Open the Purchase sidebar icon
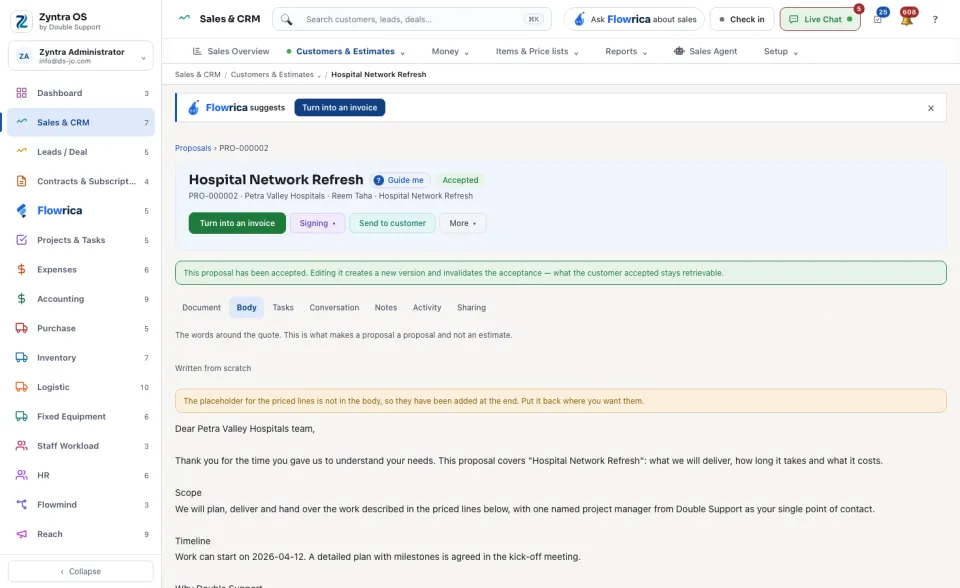Screen dimensions: 960x588 (x=21, y=328)
